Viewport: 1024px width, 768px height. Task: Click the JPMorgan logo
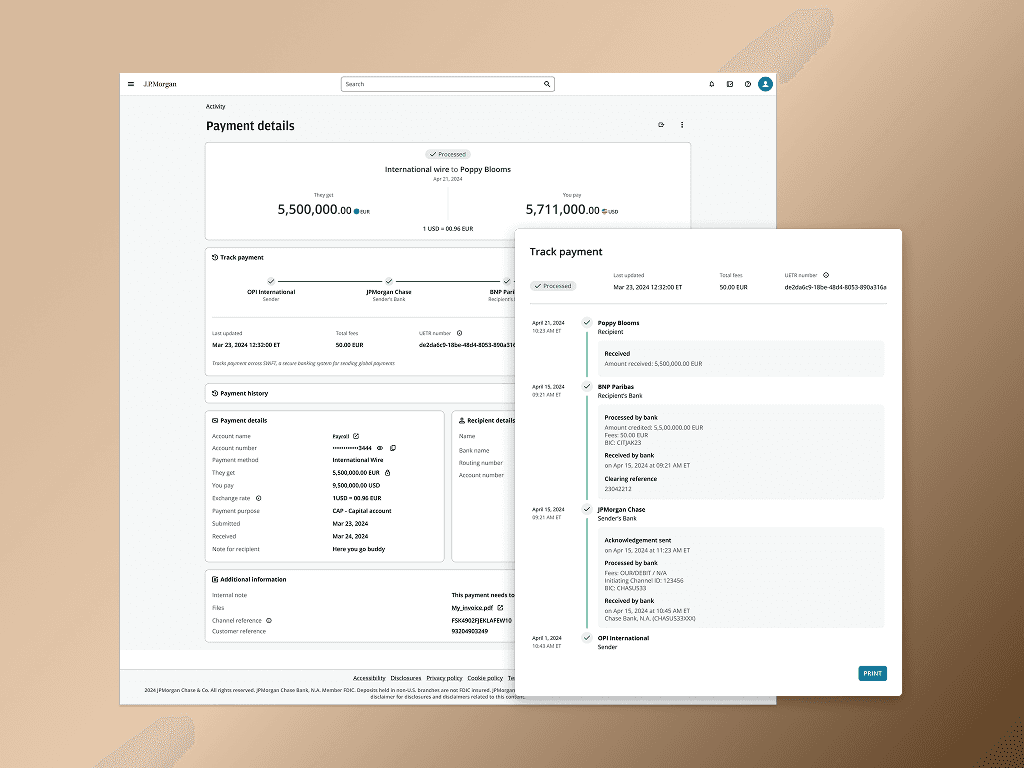coord(160,84)
